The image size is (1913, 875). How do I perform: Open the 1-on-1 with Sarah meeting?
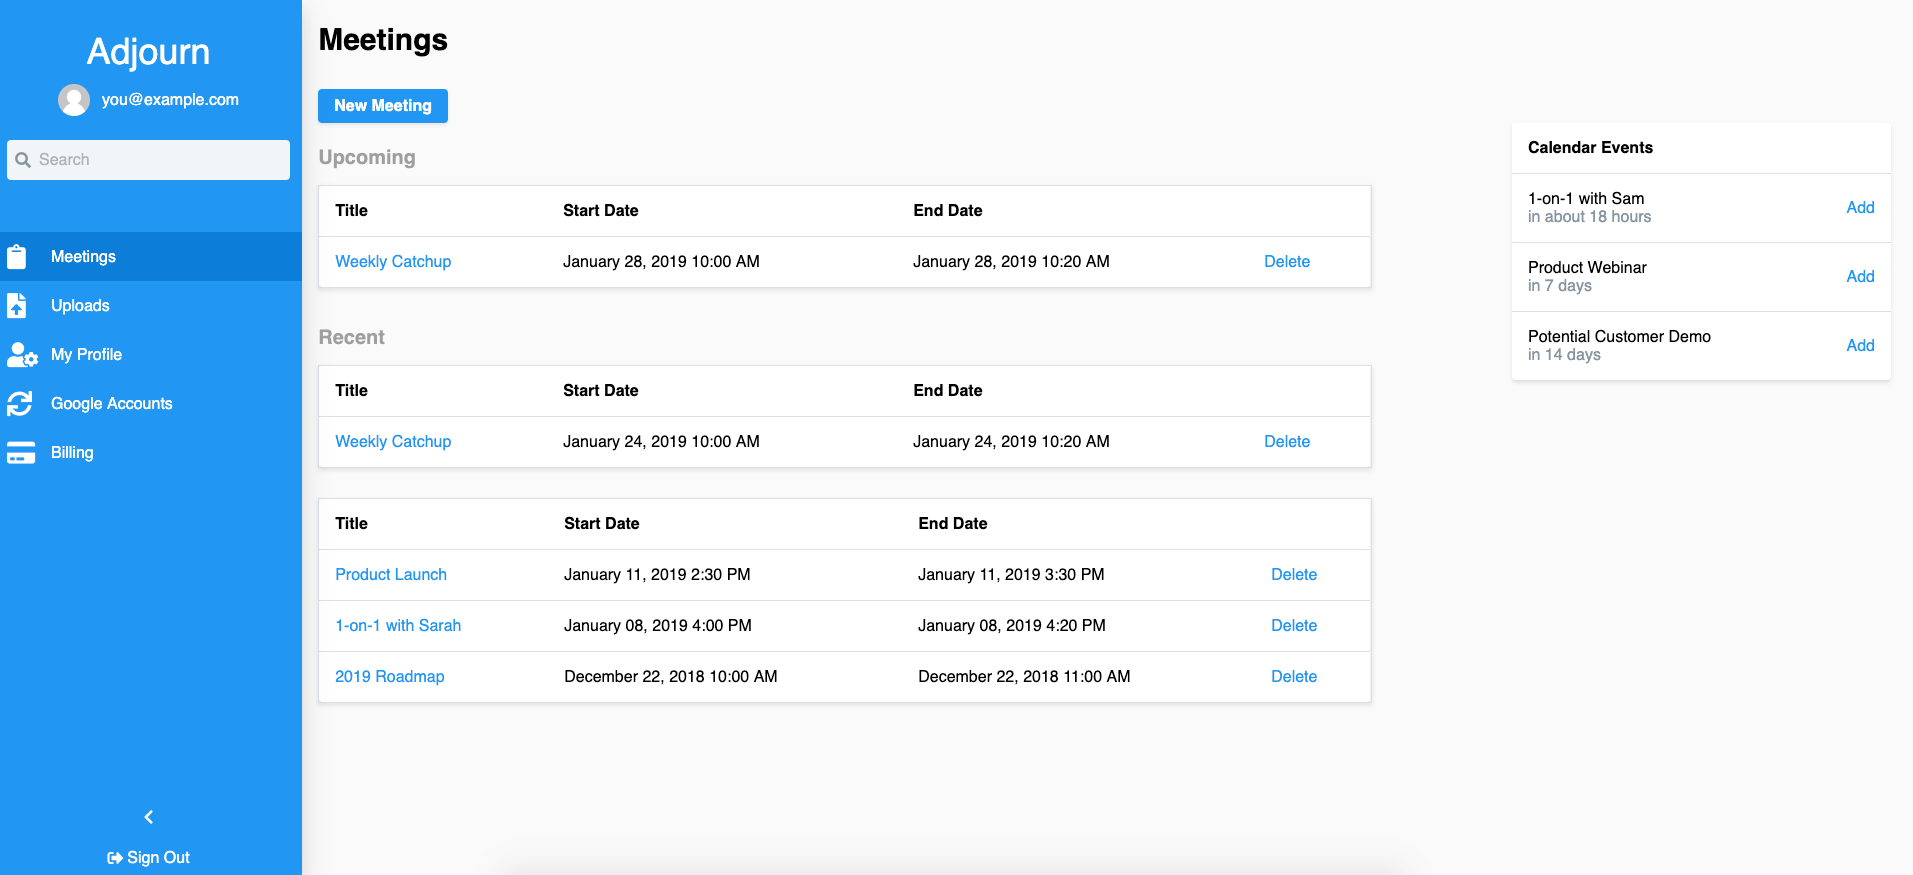[x=398, y=626]
